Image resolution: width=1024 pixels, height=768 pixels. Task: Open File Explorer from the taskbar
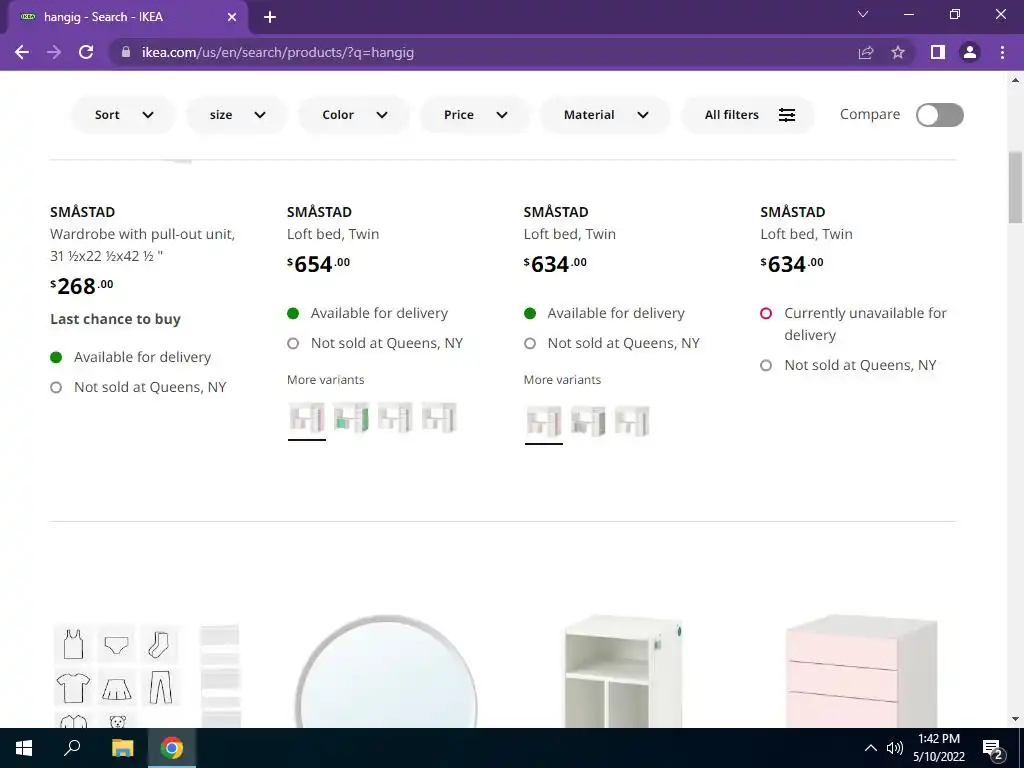122,748
